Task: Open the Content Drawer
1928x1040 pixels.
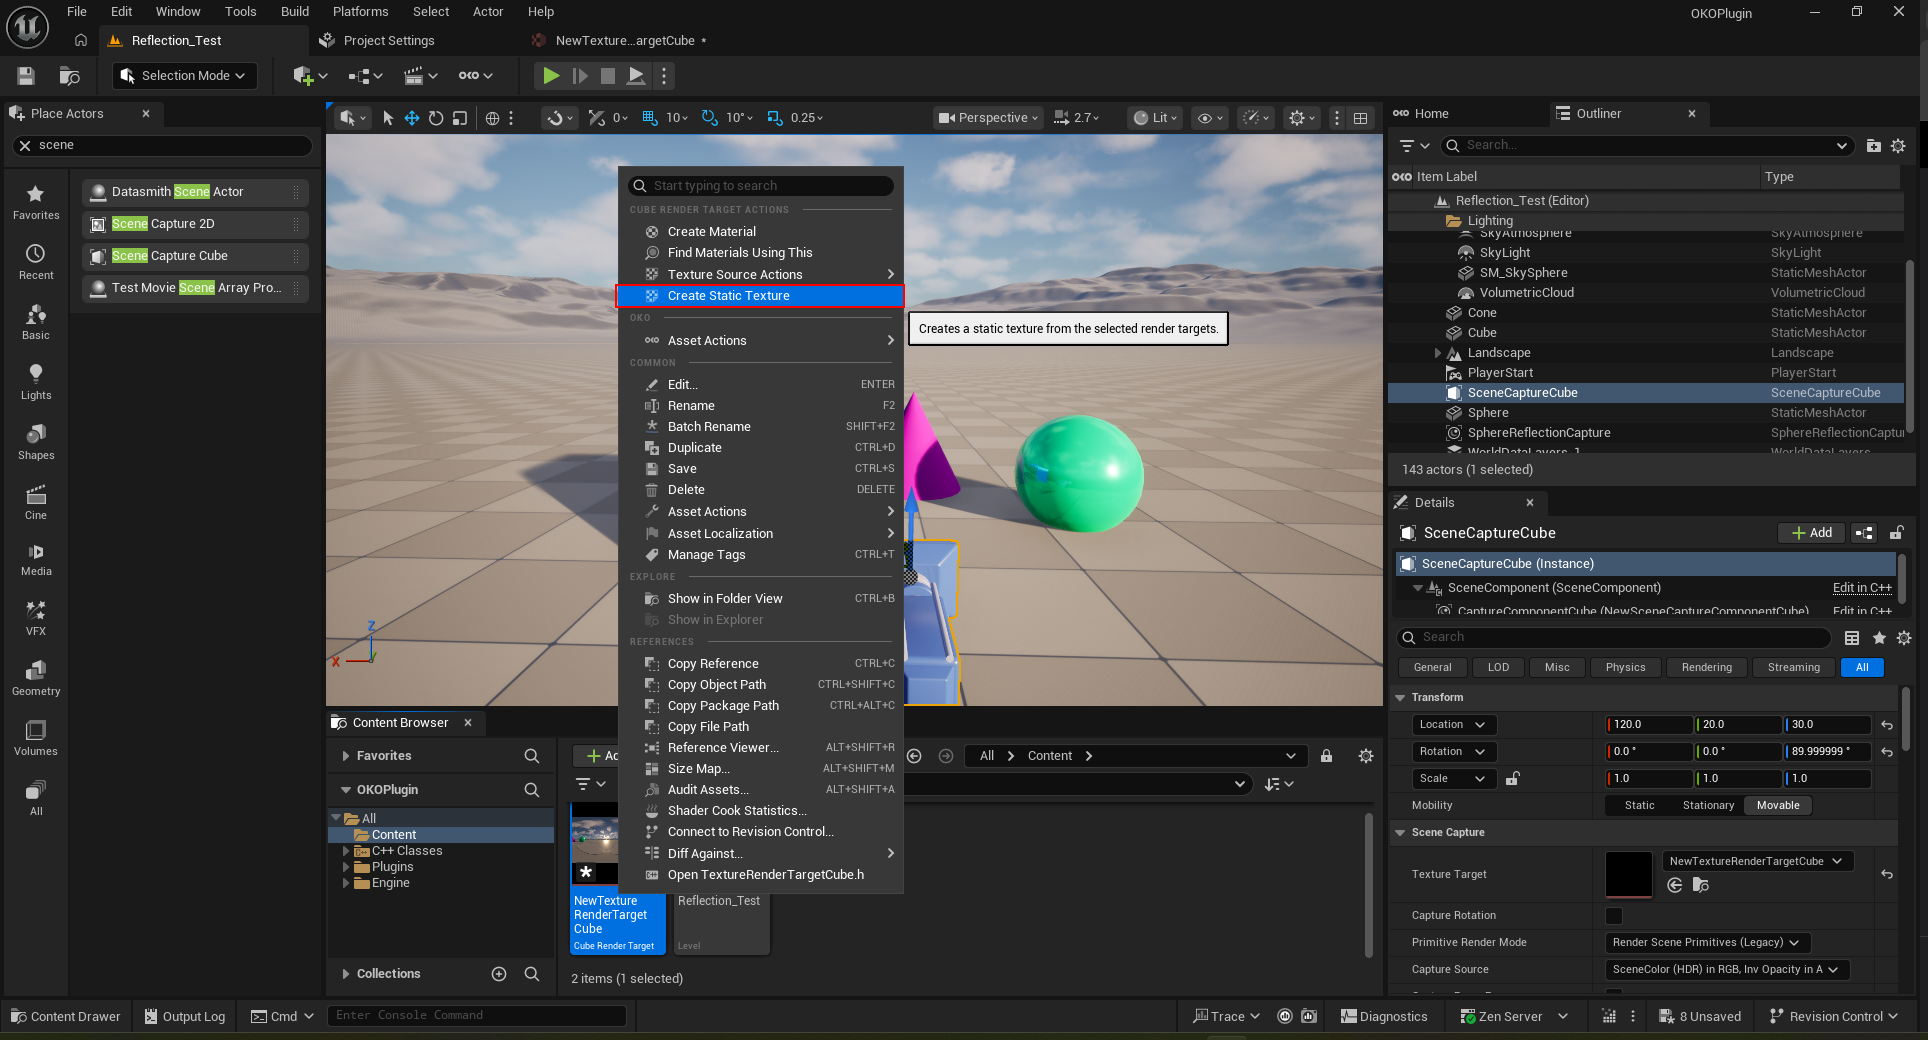Action: pyautogui.click(x=66, y=1017)
